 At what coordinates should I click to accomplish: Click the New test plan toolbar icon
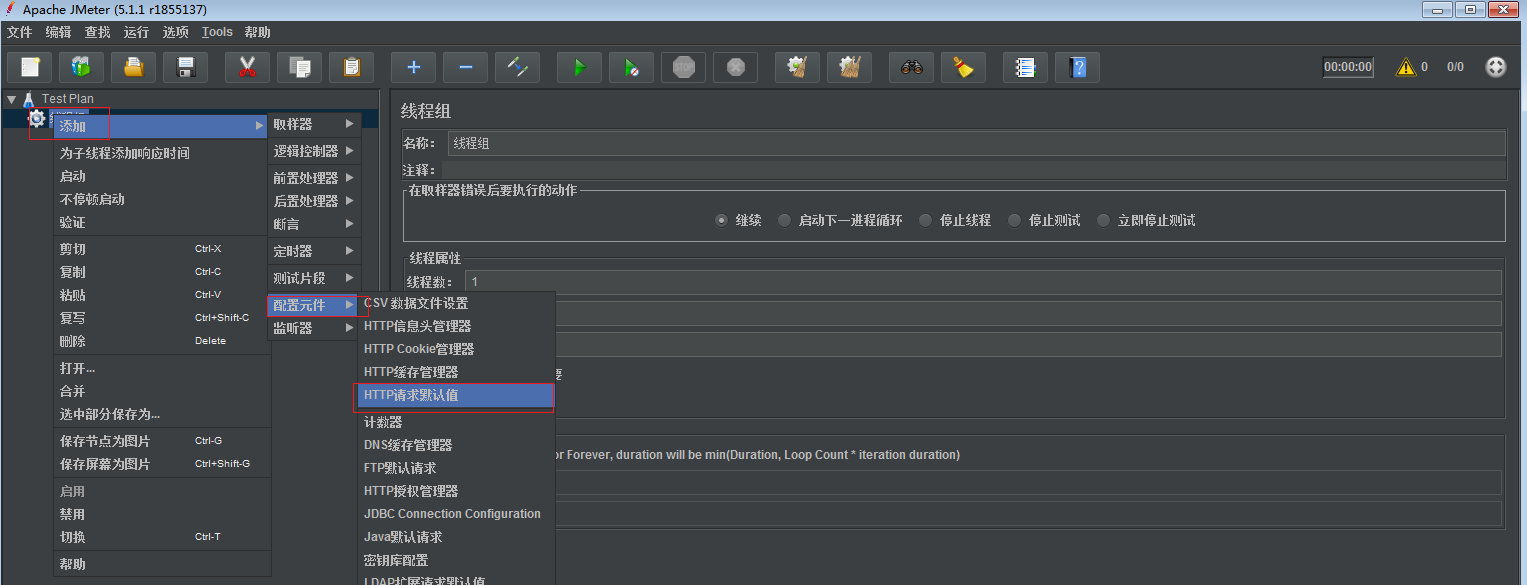coord(30,68)
